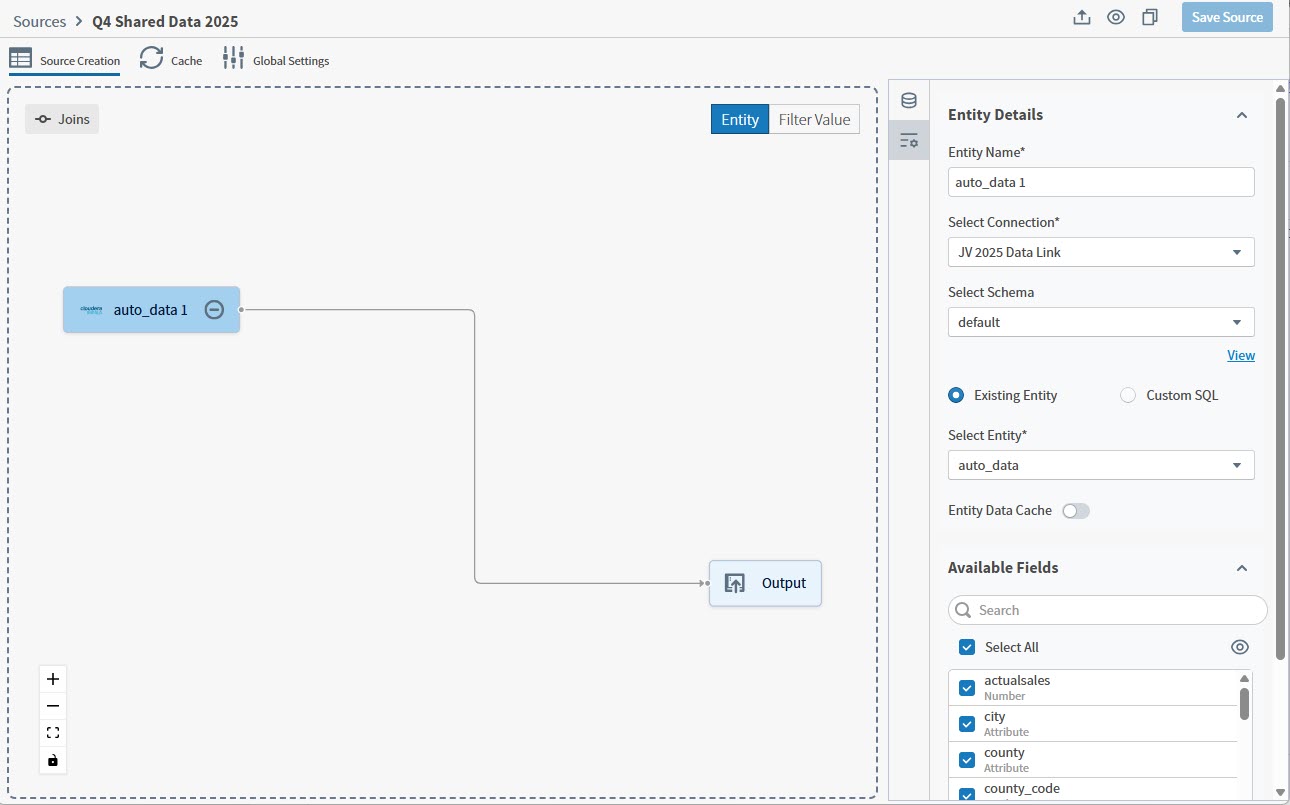Click the minus icon on auto_data 1 node
This screenshot has height=805, width=1290.
coord(214,310)
